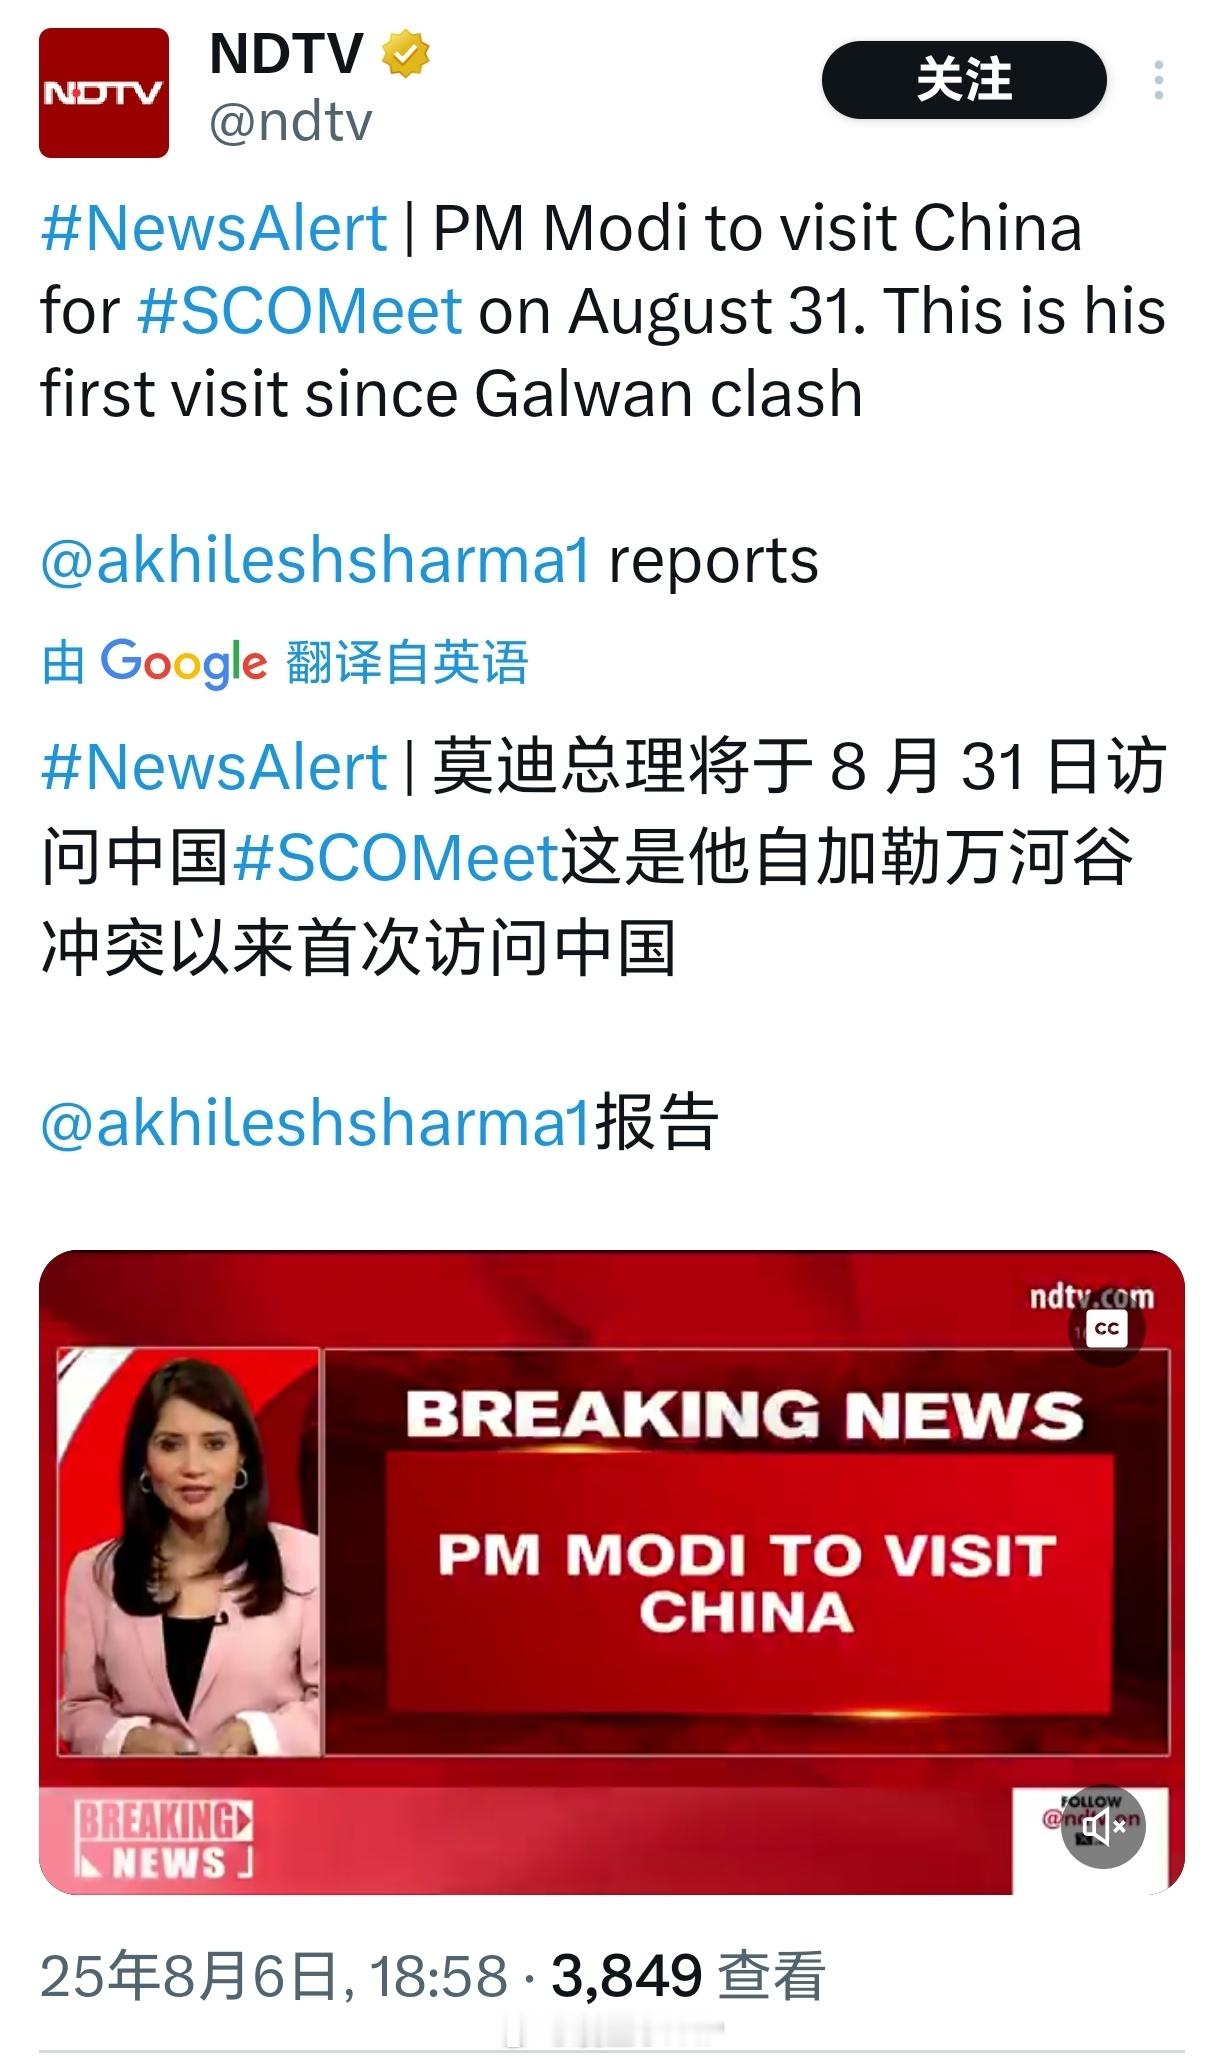The height and width of the screenshot is (2060, 1224).
Task: Unmute the video with the speaker icon
Action: (x=1103, y=1827)
